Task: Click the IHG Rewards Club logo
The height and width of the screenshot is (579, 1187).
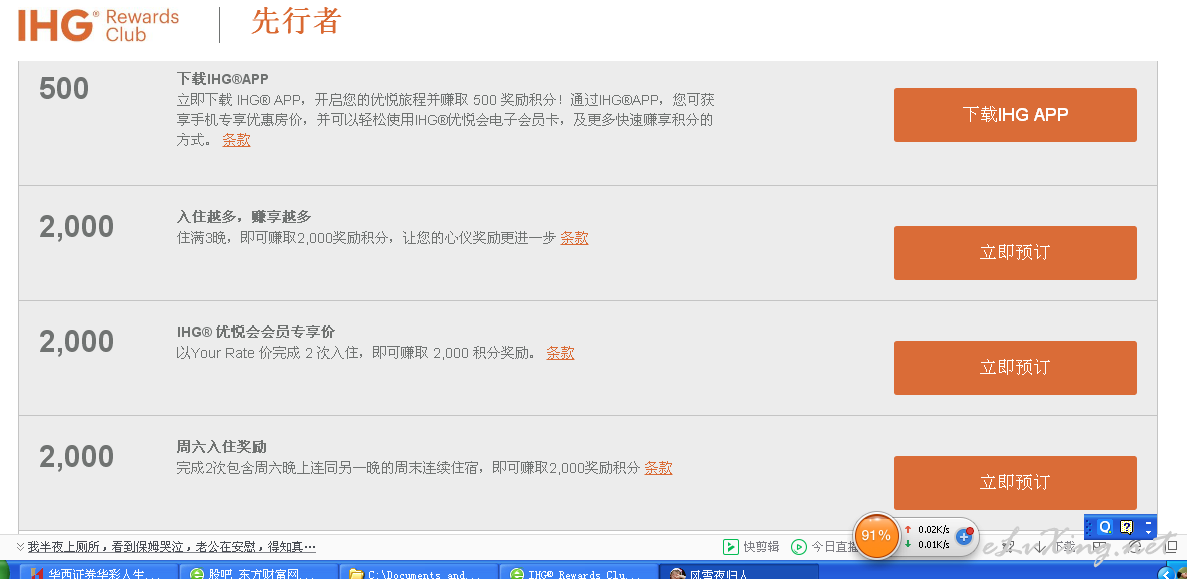Action: coord(98,25)
